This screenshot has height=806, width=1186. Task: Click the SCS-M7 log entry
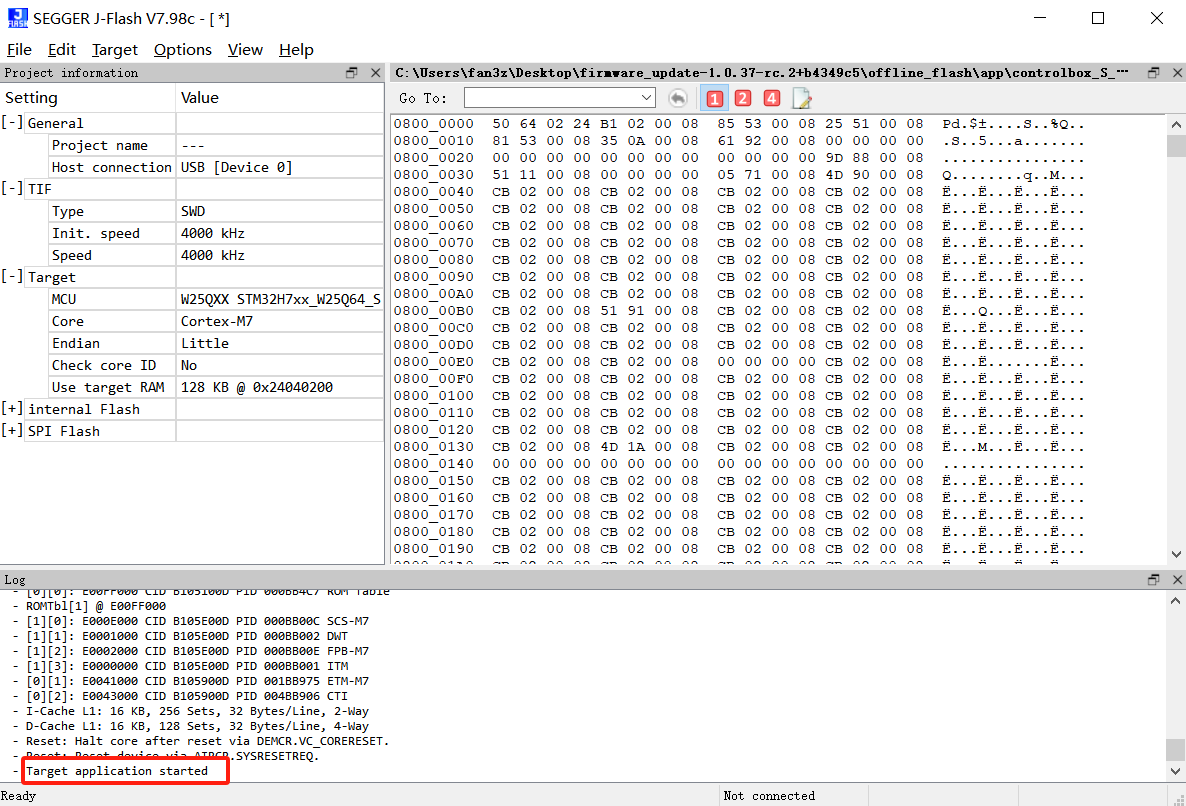pos(197,621)
